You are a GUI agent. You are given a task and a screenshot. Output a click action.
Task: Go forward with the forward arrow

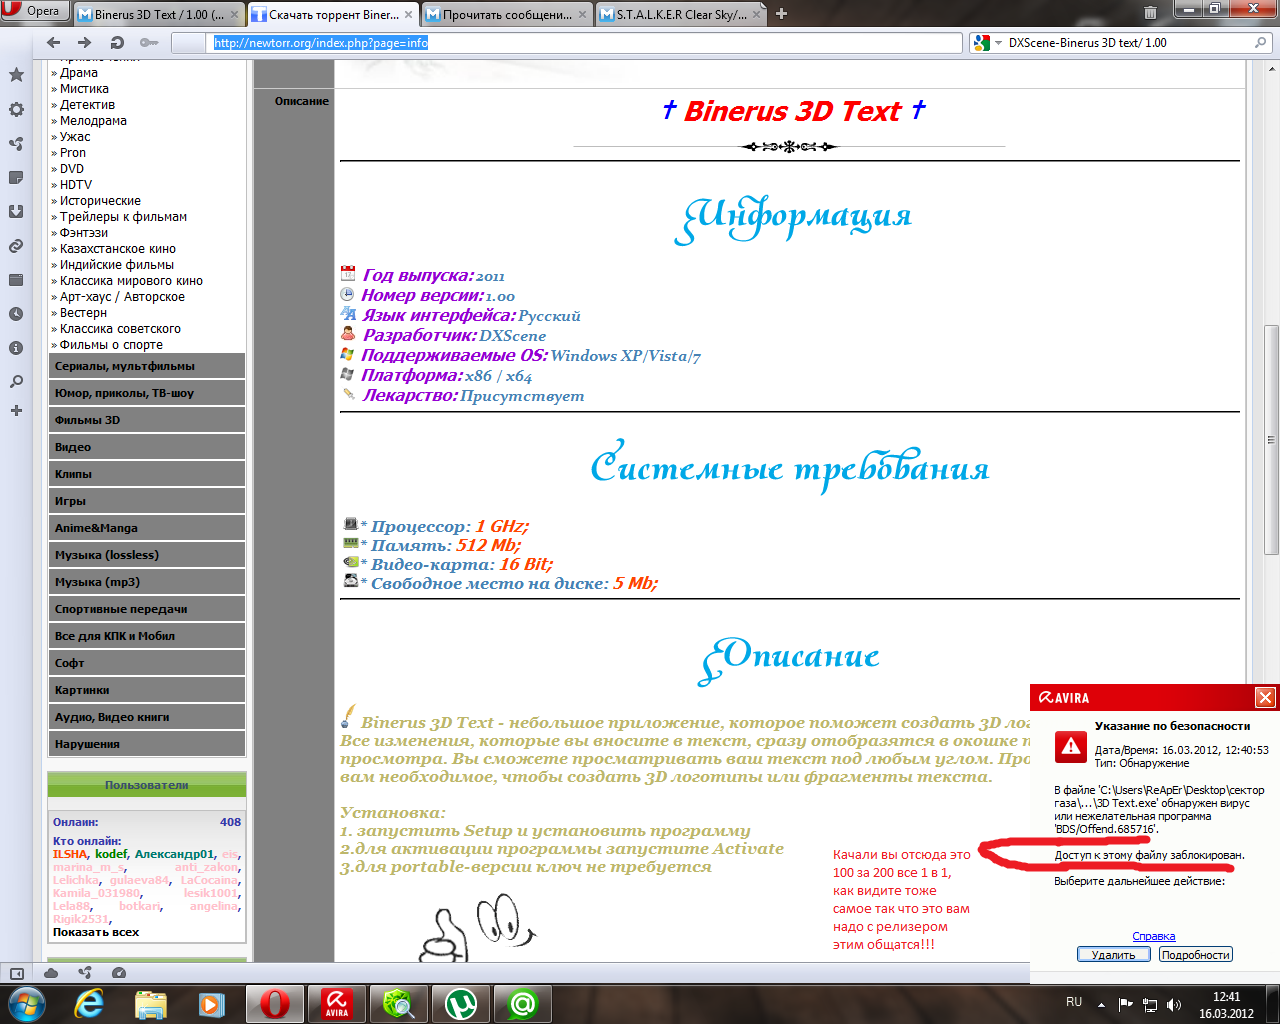click(85, 43)
